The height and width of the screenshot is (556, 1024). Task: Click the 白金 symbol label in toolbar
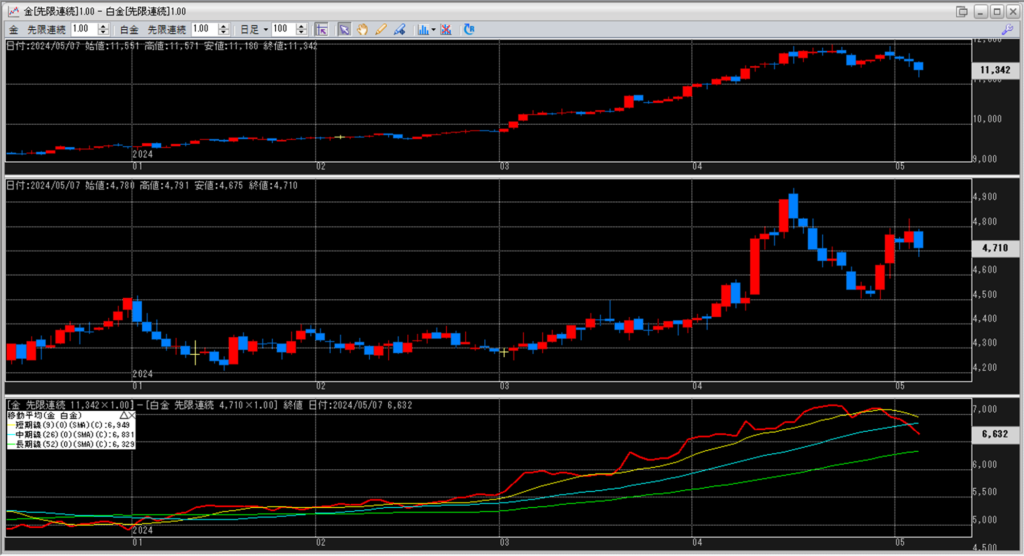click(129, 30)
